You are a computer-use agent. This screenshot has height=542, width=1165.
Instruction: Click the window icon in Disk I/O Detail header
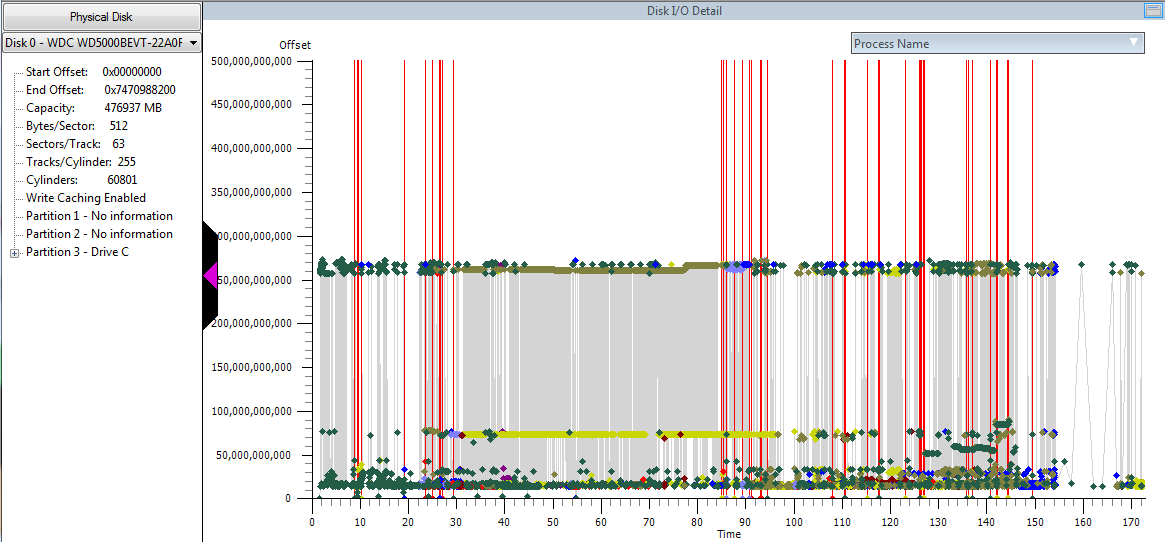pyautogui.click(x=1152, y=11)
